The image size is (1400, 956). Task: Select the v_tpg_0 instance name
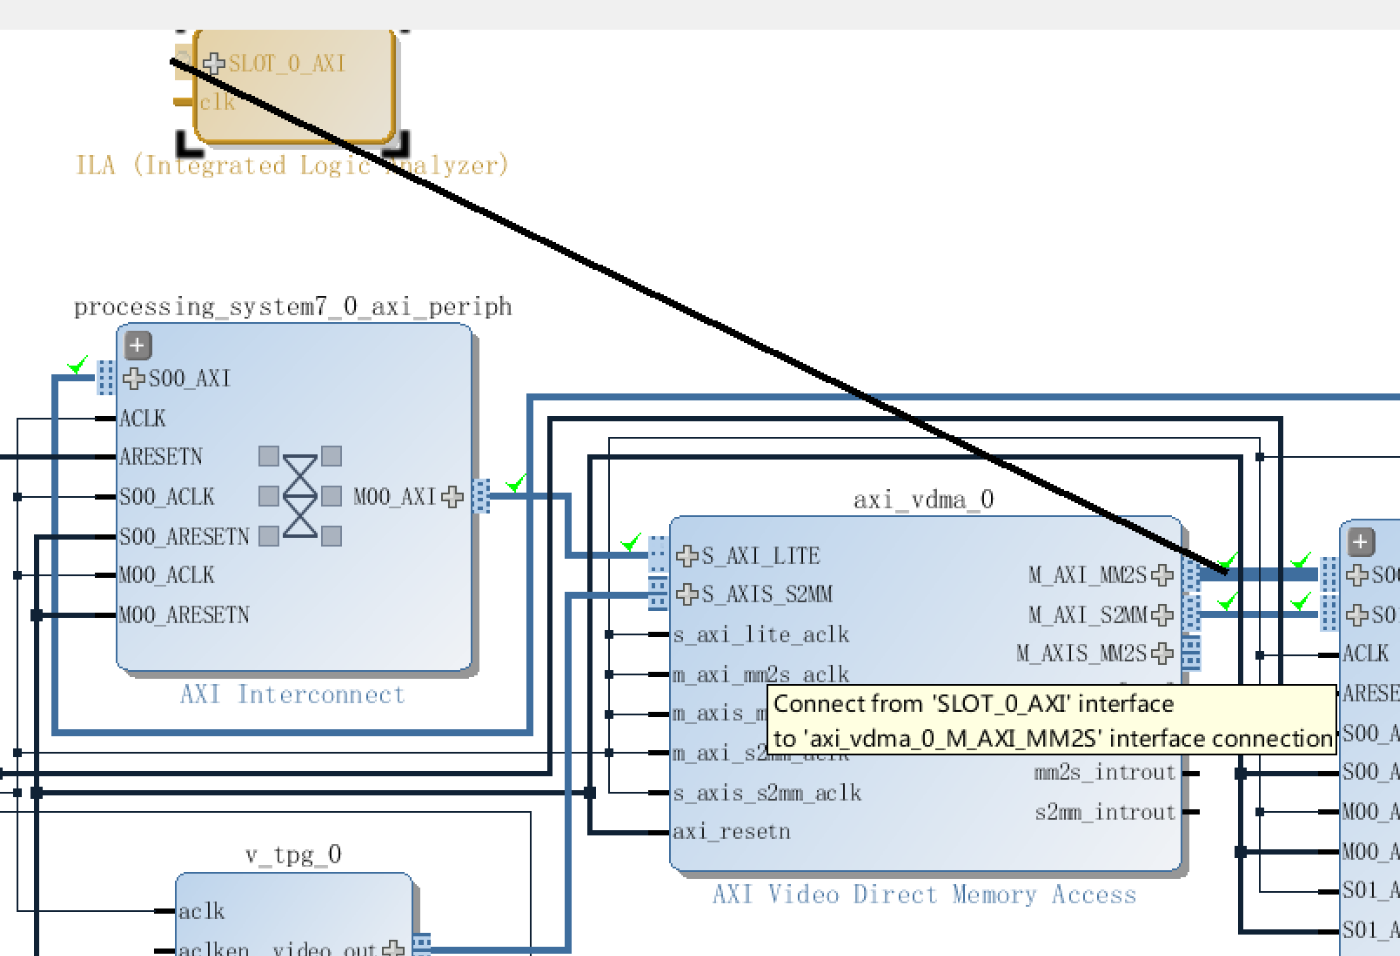pos(294,855)
